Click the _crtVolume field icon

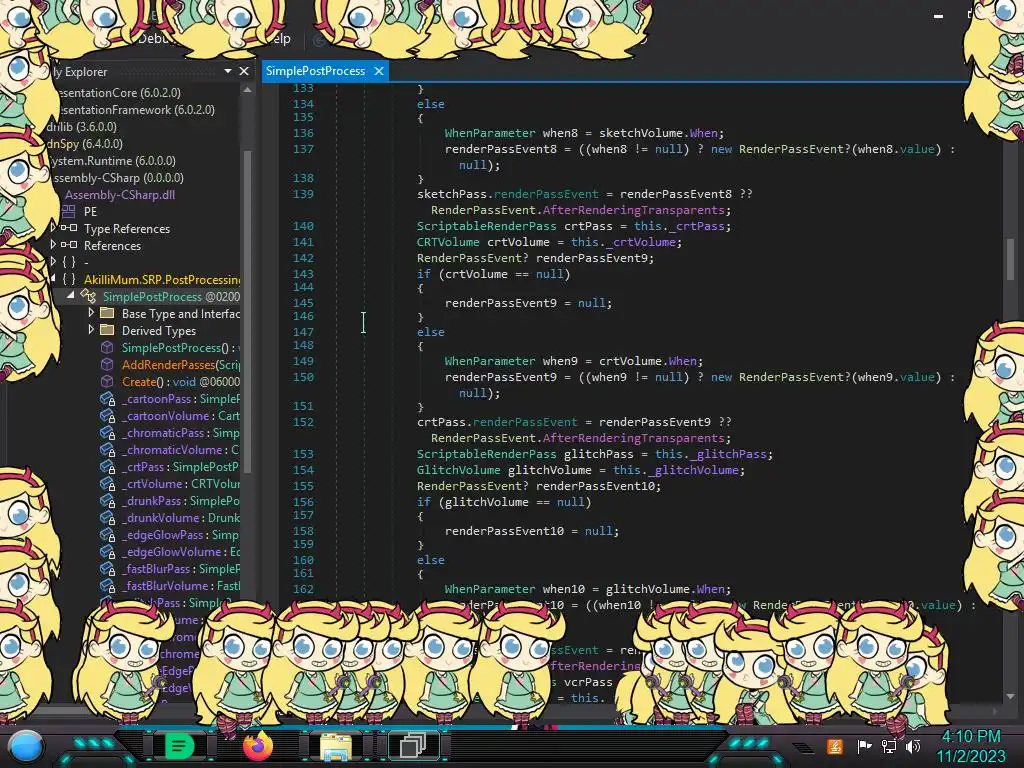108,484
